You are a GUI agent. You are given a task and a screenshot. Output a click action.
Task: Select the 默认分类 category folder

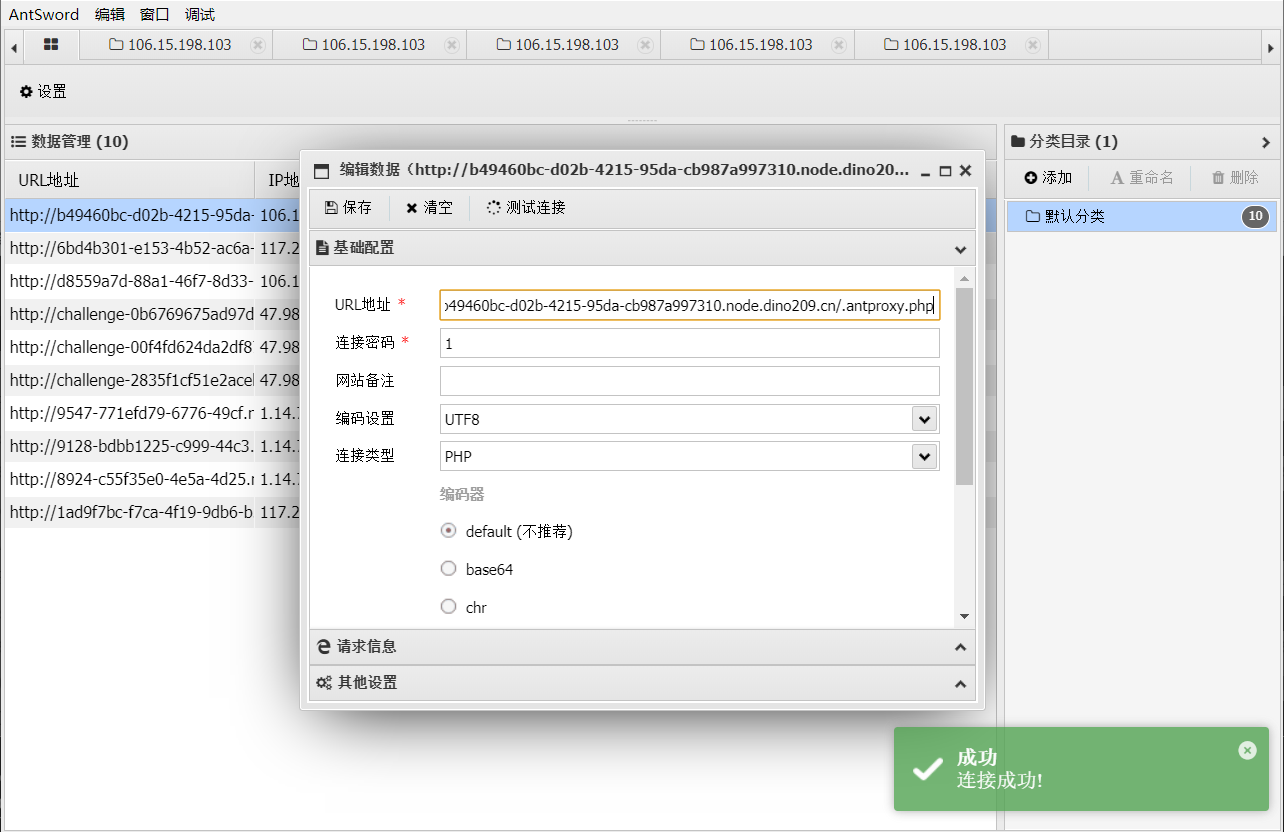(1141, 216)
